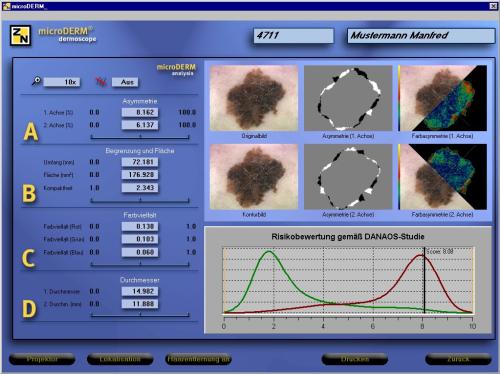Click the large yellow letter A
Viewport: 500px width, 374px height.
click(31, 132)
